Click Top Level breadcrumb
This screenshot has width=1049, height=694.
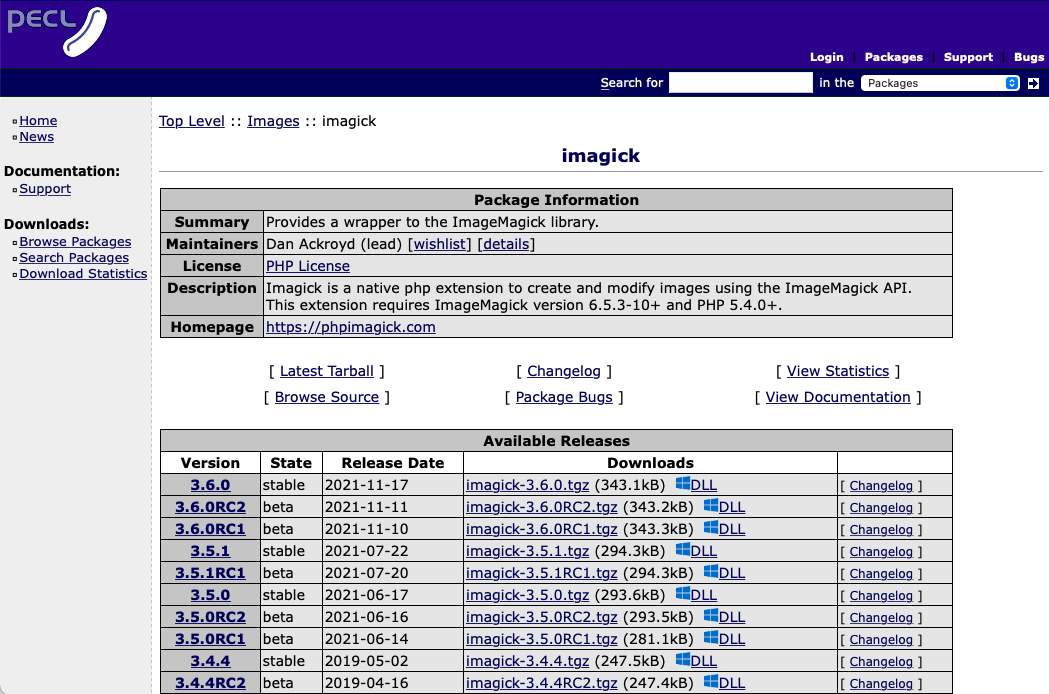pyautogui.click(x=191, y=121)
